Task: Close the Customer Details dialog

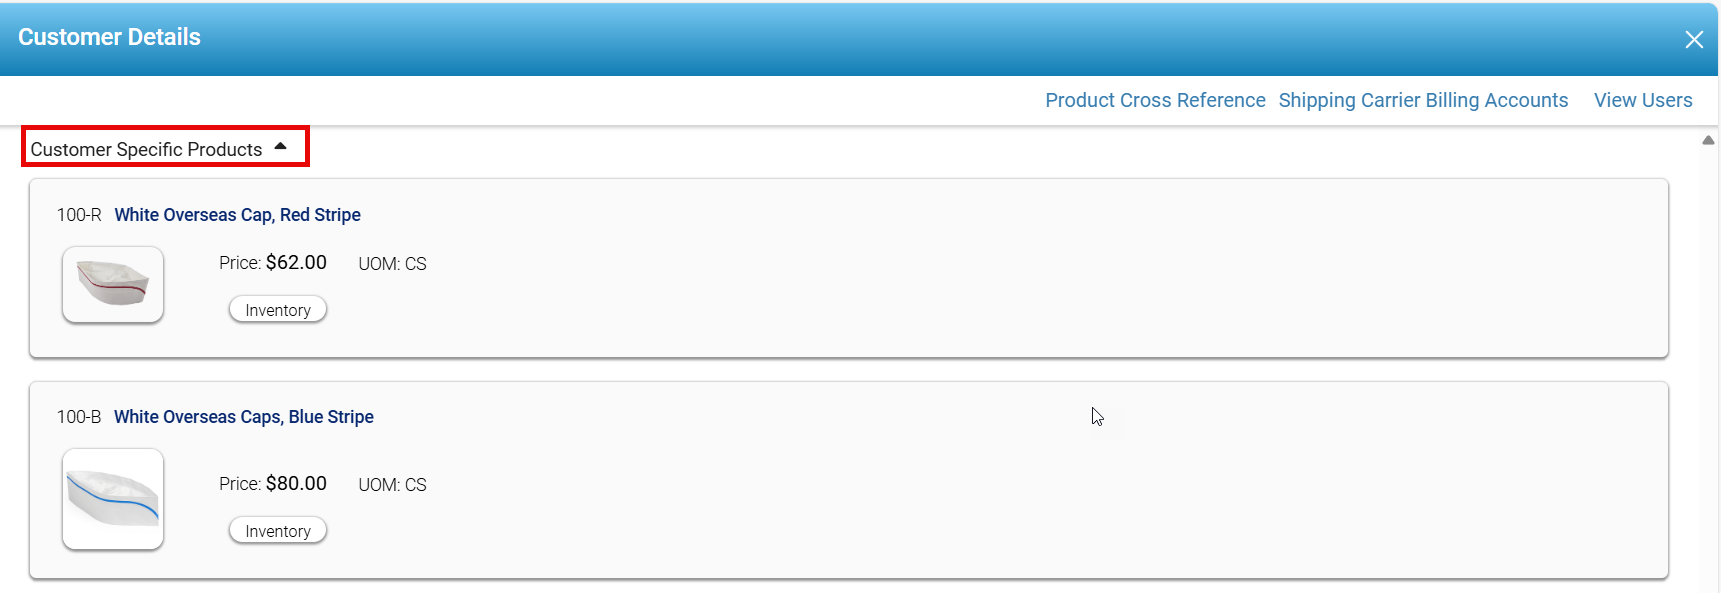Action: [1693, 39]
